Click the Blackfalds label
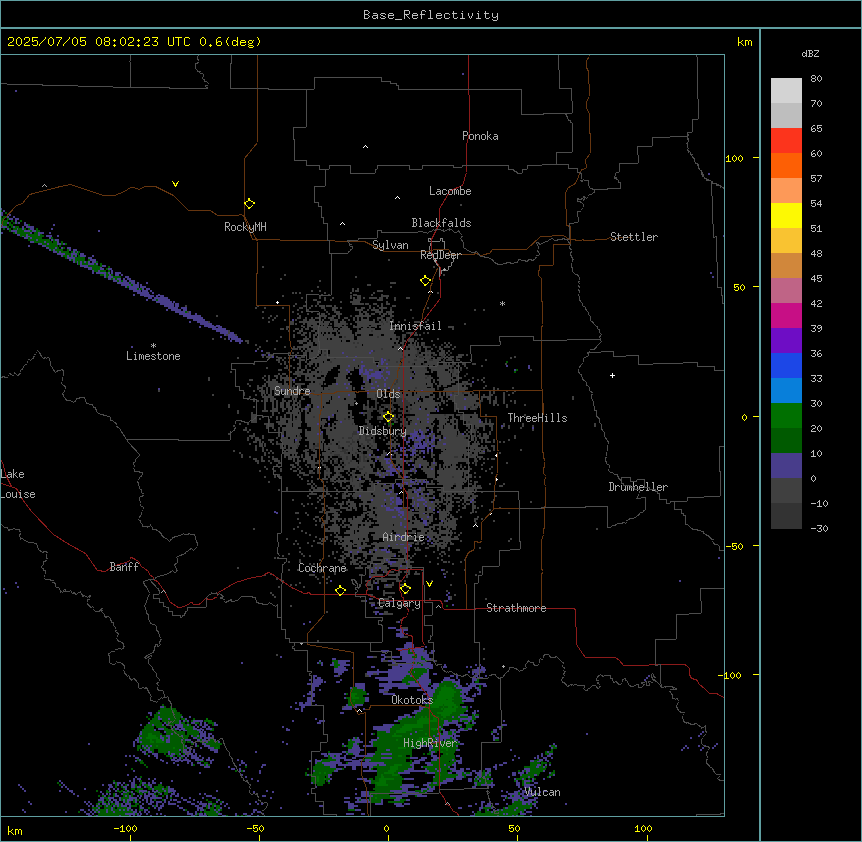 (441, 223)
